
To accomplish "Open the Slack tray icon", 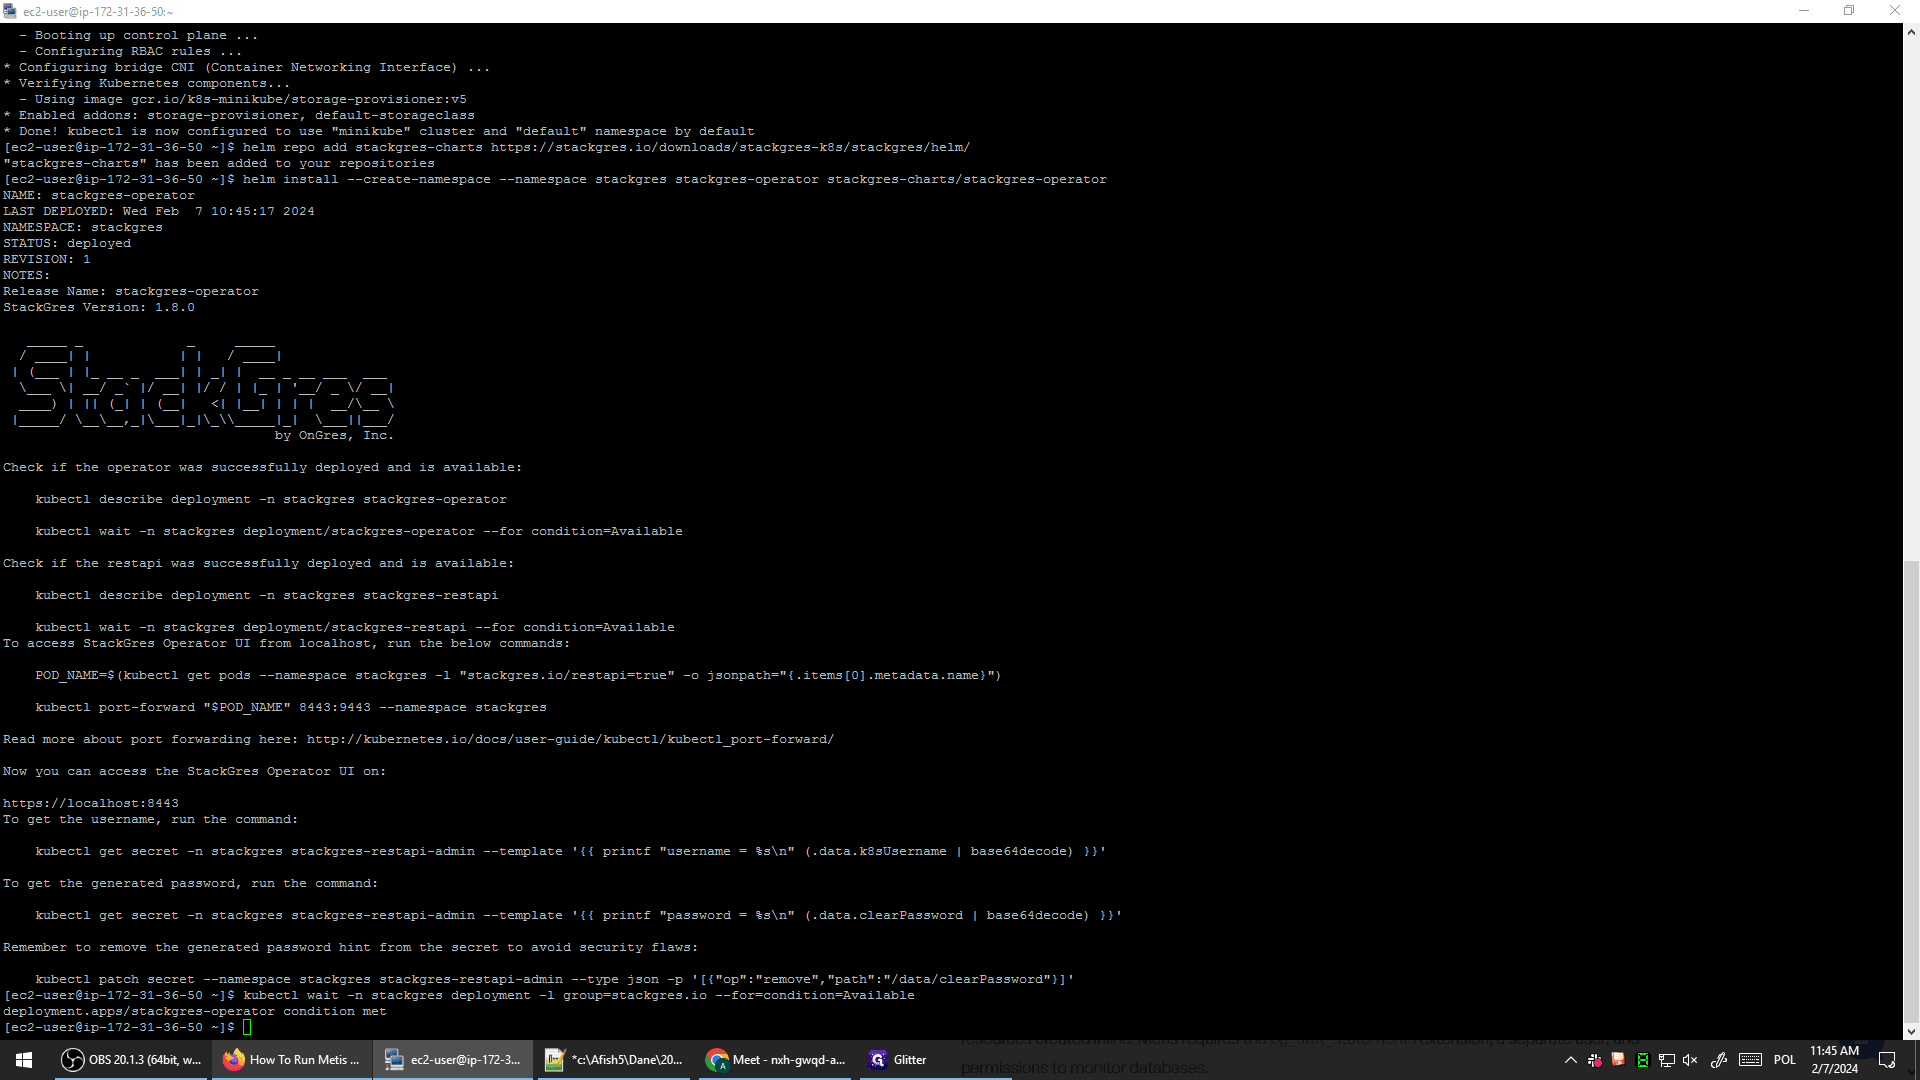I will (x=1595, y=1060).
